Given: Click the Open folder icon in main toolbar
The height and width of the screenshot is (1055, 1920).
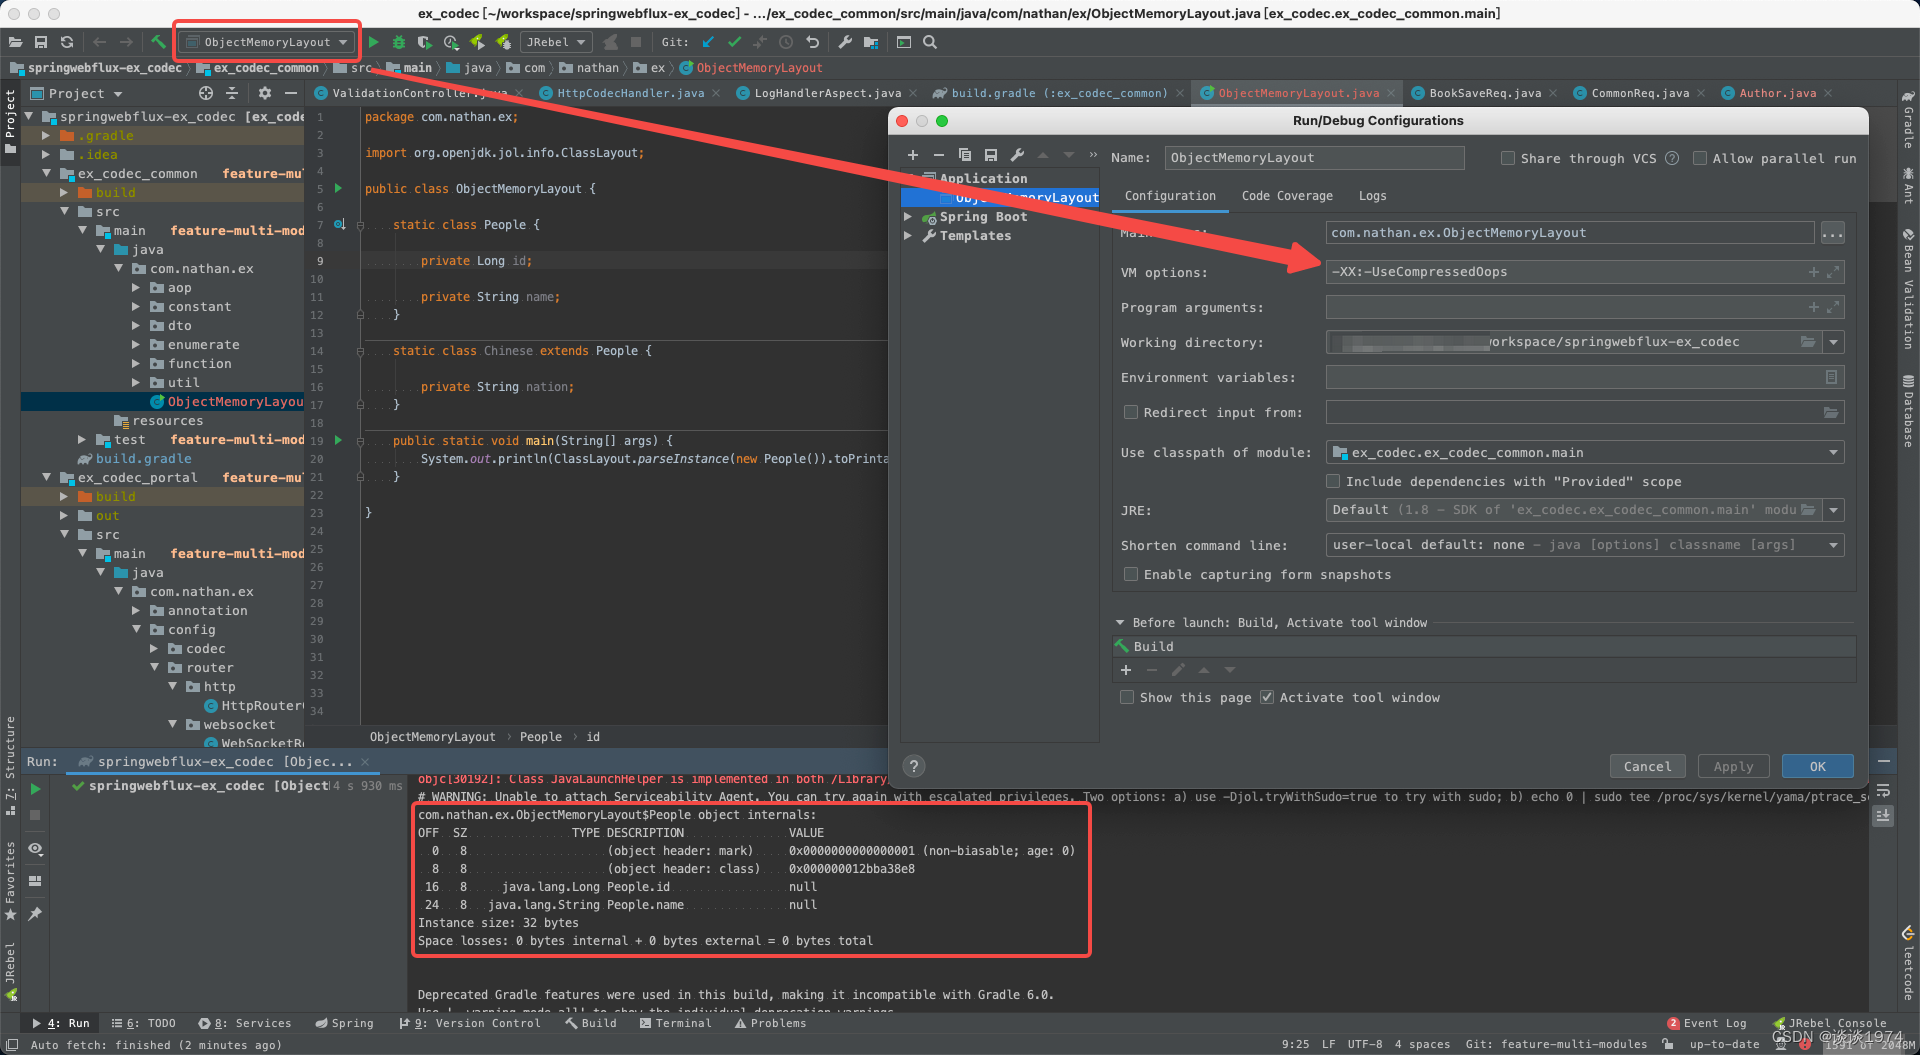Looking at the screenshot, I should pos(15,42).
